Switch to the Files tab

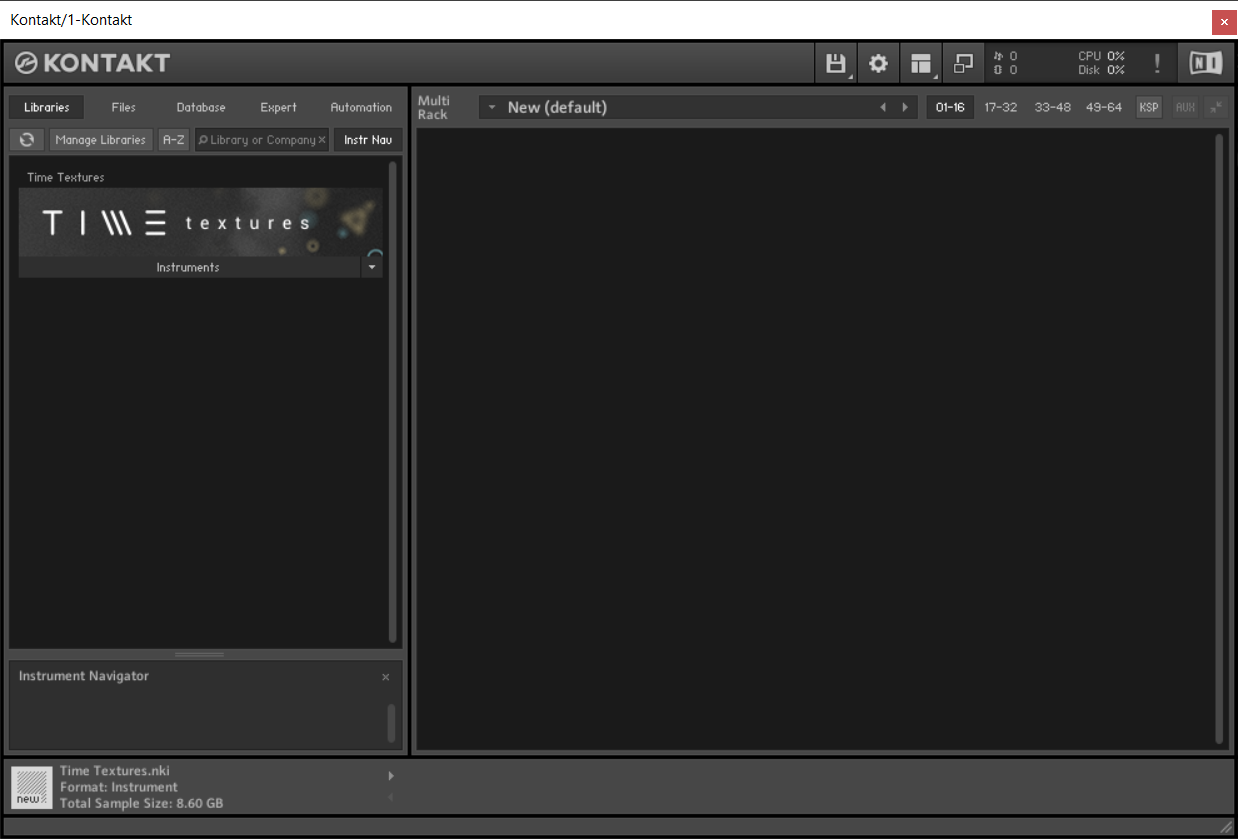coord(124,107)
